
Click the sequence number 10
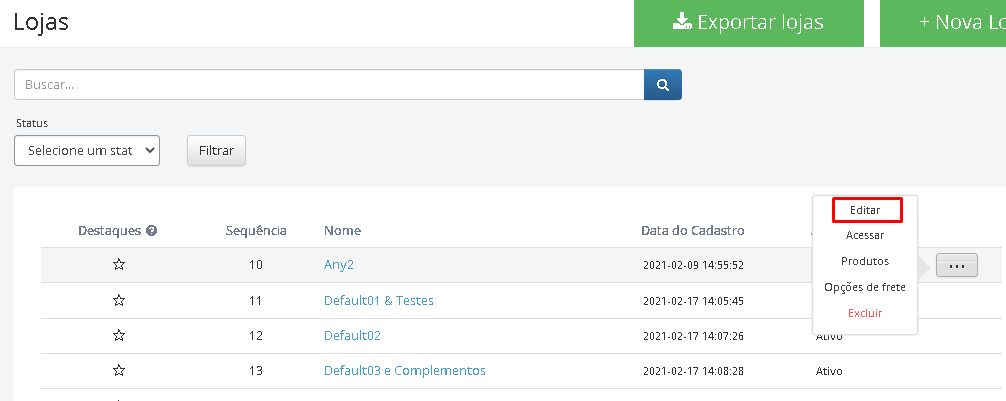tap(255, 264)
